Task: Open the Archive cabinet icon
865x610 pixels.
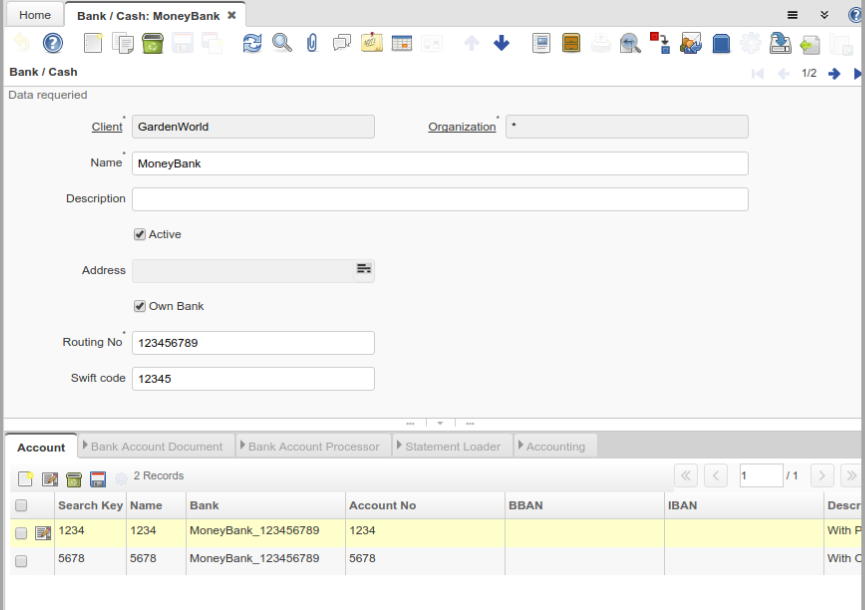Action: 571,43
